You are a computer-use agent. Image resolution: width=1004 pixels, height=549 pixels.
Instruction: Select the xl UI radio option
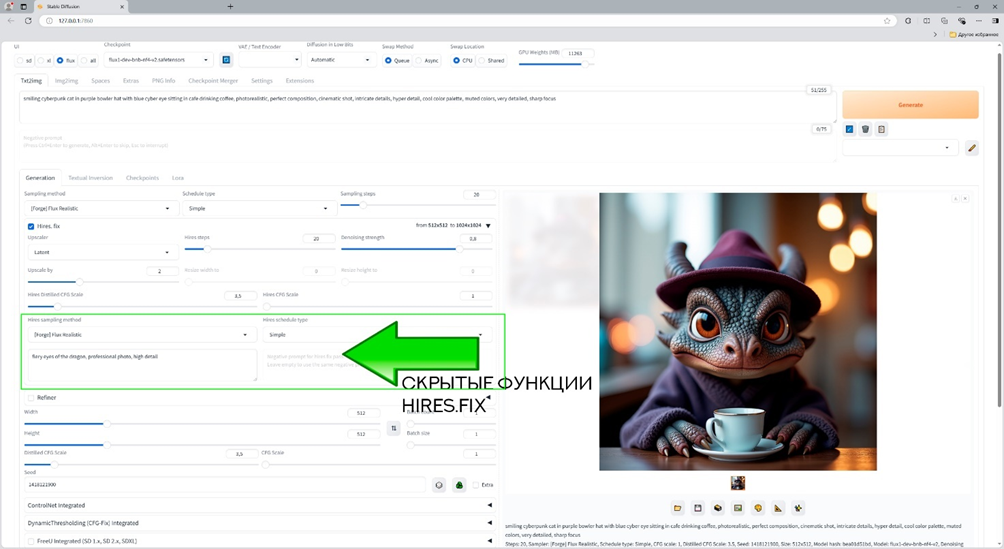[x=44, y=60]
